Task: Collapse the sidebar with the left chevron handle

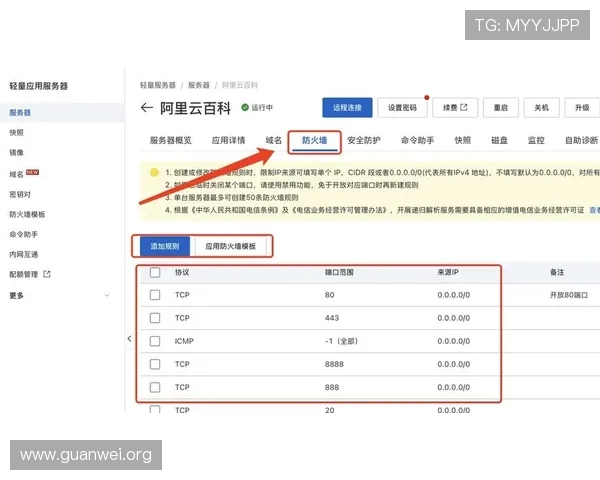Action: [129, 338]
